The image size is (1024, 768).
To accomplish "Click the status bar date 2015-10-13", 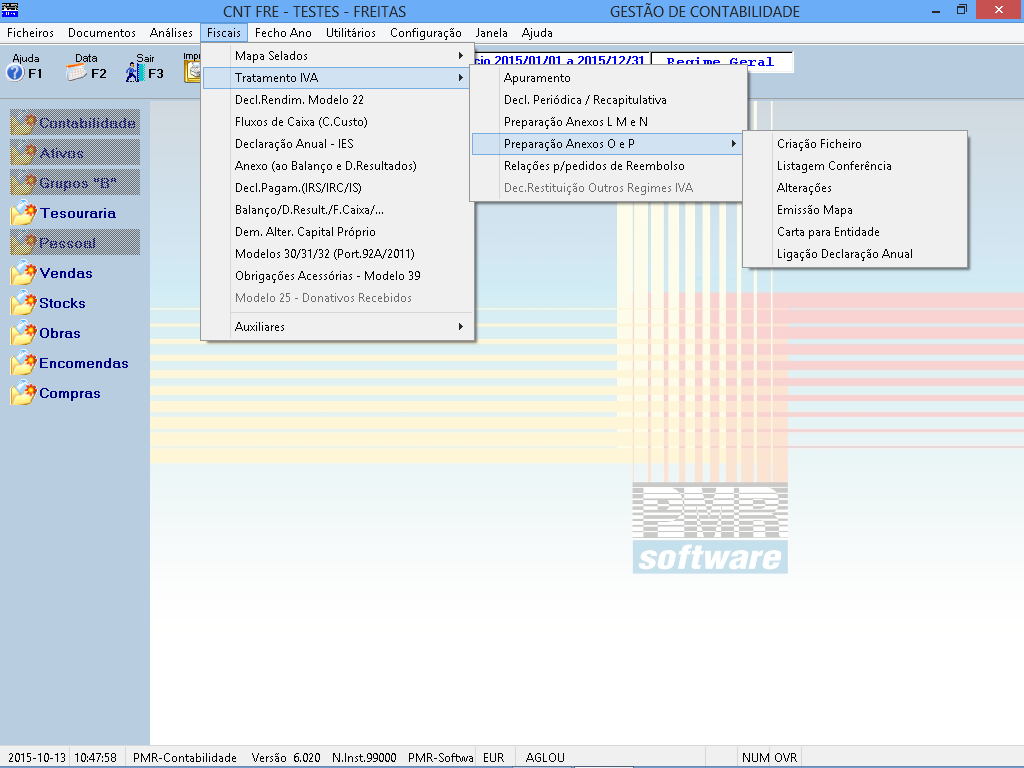I will tap(37, 758).
